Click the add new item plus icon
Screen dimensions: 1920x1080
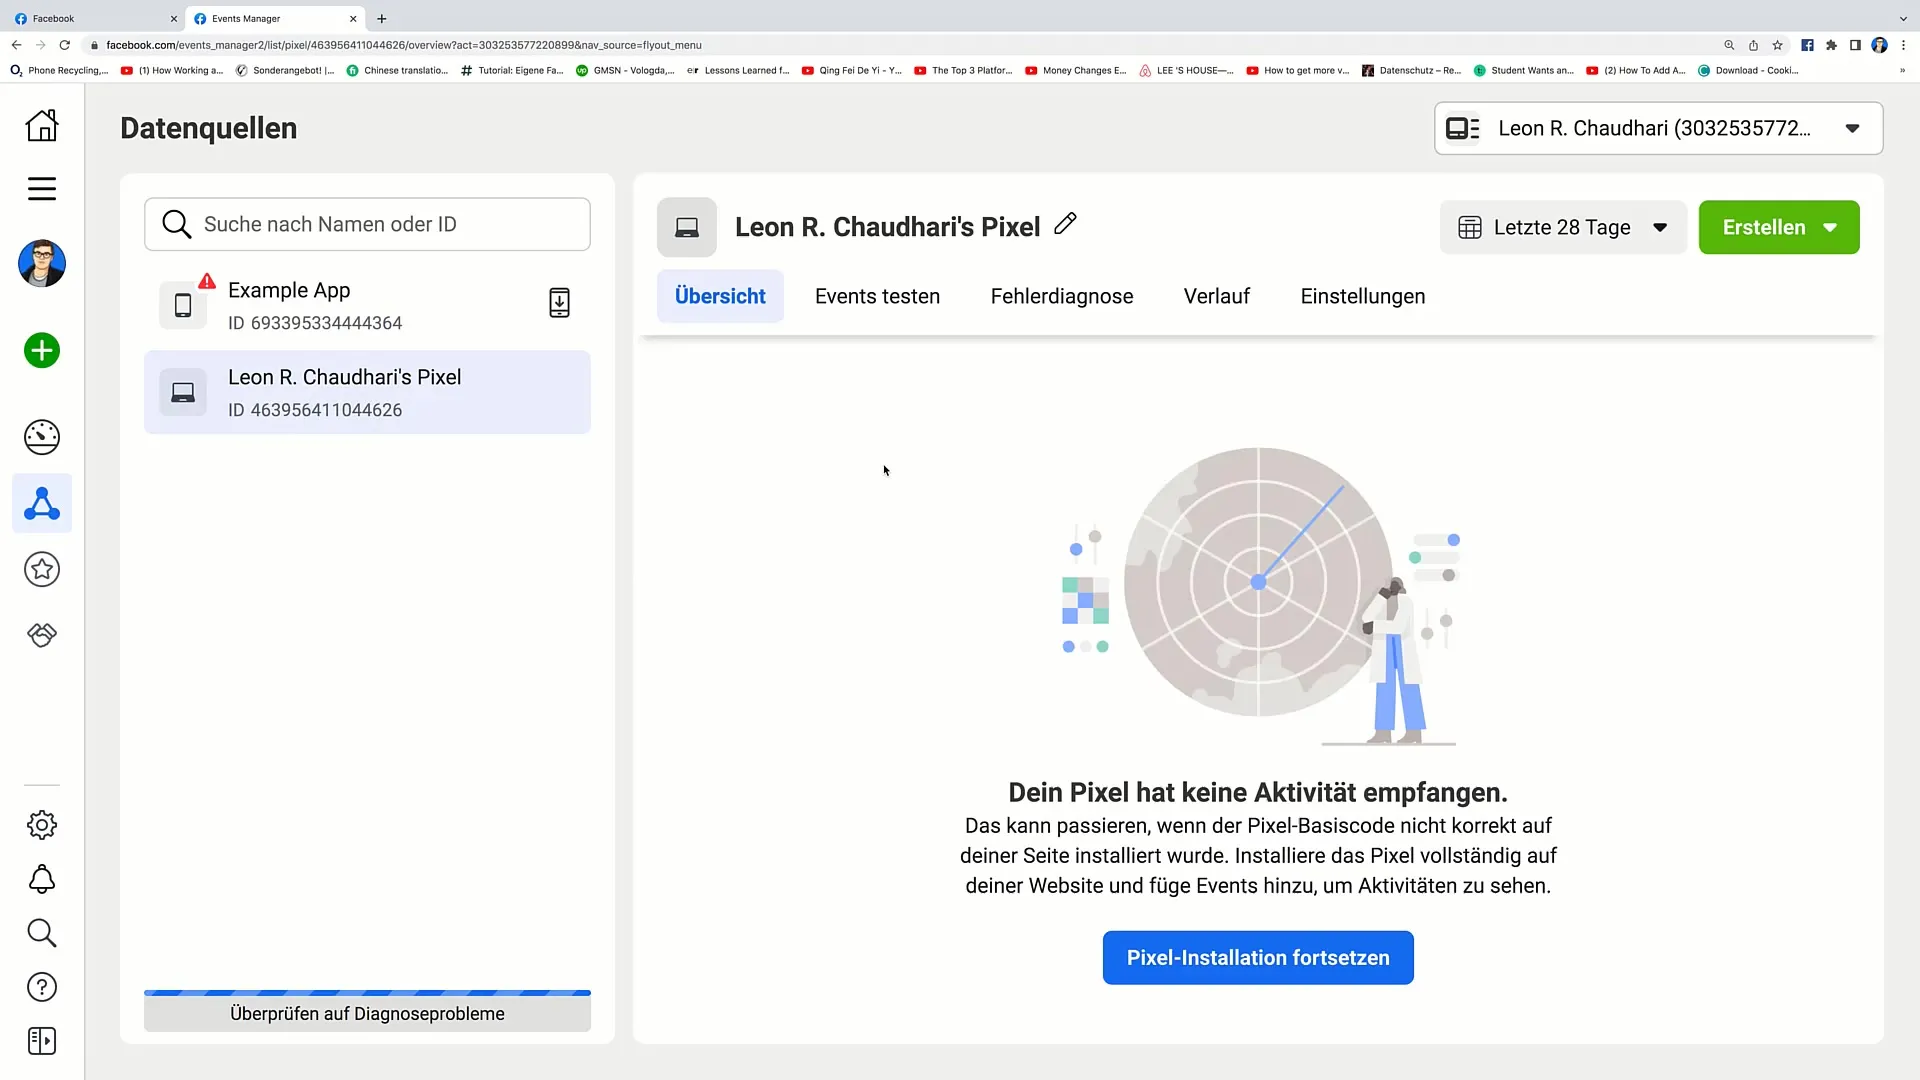41,349
